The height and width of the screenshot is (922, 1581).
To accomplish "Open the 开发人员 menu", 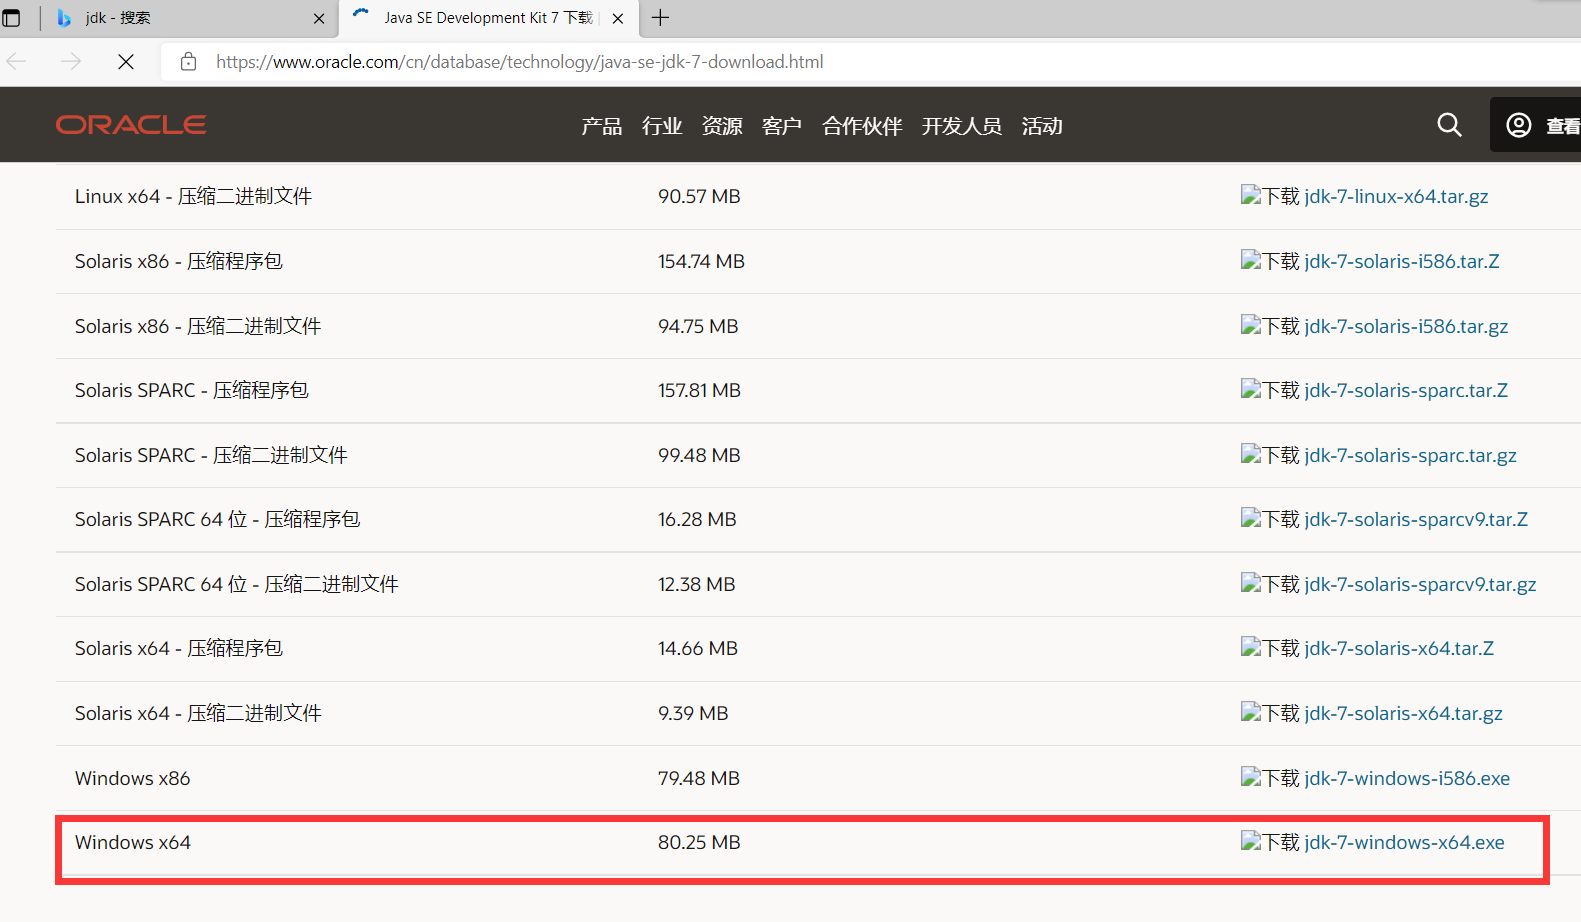I will [962, 126].
